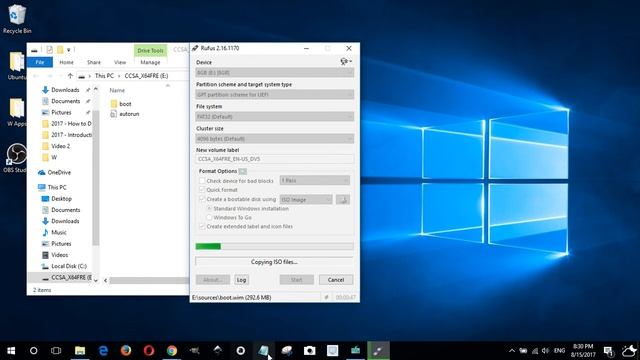Select the Ubuntu desktop folder icon
Screen dimensions: 640x360
pos(17,65)
